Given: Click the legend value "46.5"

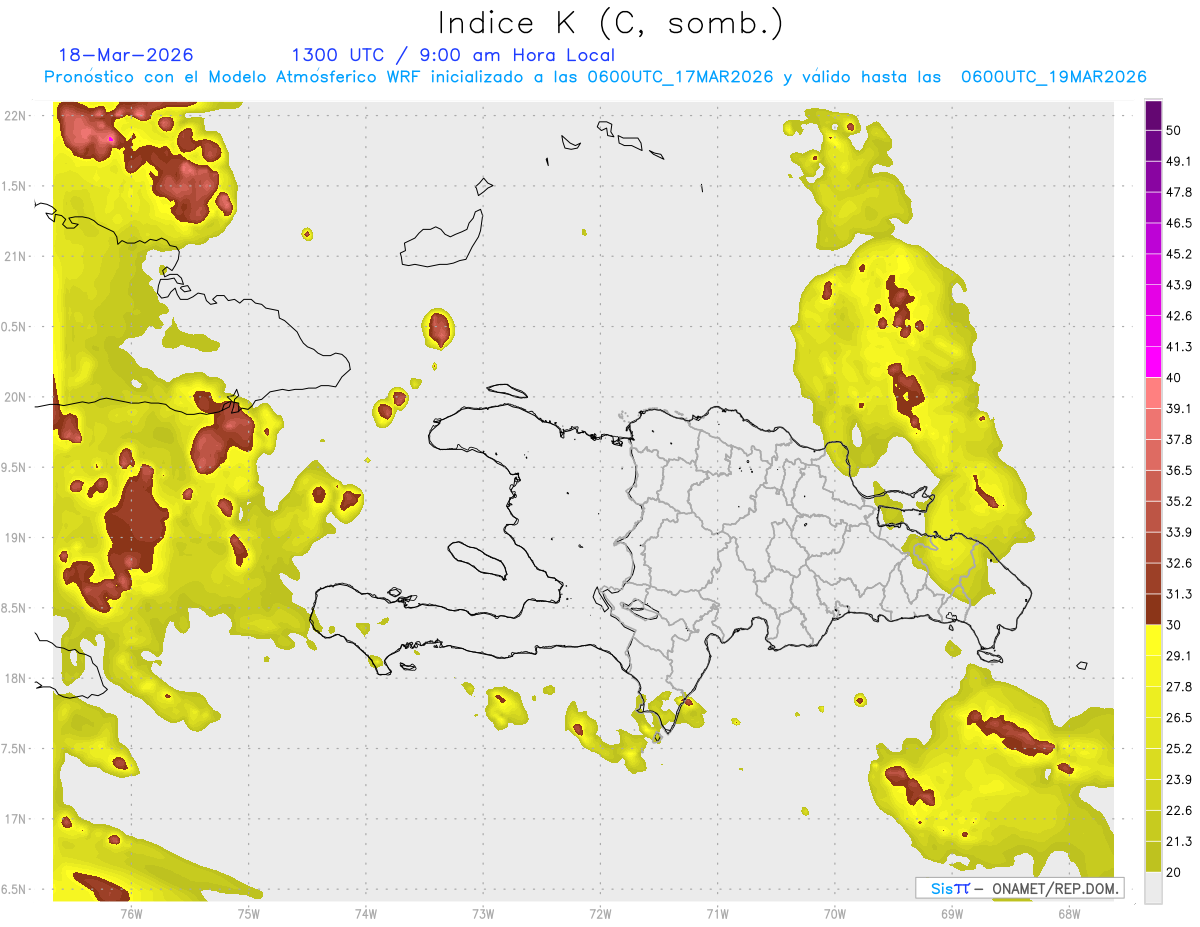Looking at the screenshot, I should pos(1179,224).
